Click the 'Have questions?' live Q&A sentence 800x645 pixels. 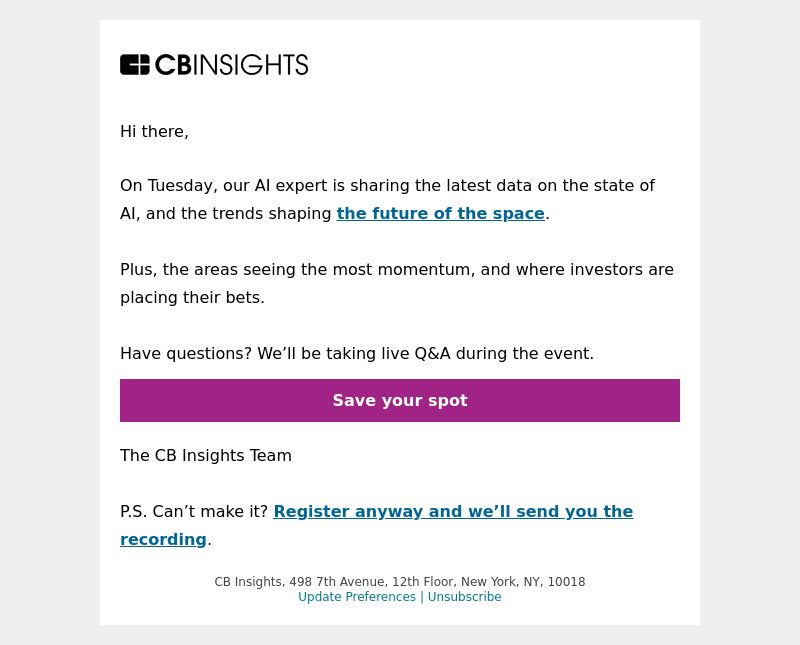click(357, 354)
